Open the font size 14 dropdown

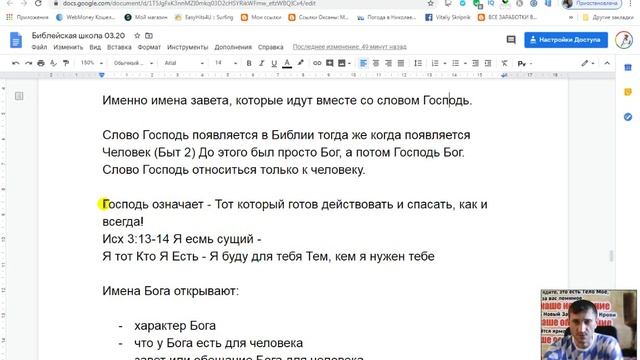[226, 63]
